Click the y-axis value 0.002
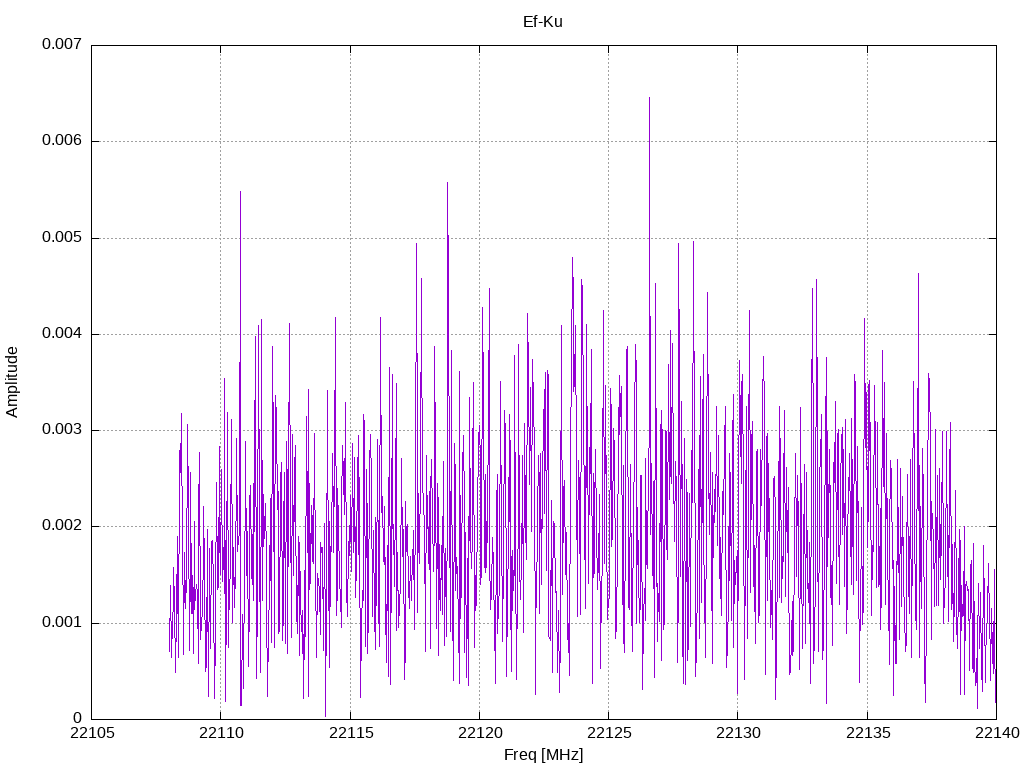 (x=62, y=526)
